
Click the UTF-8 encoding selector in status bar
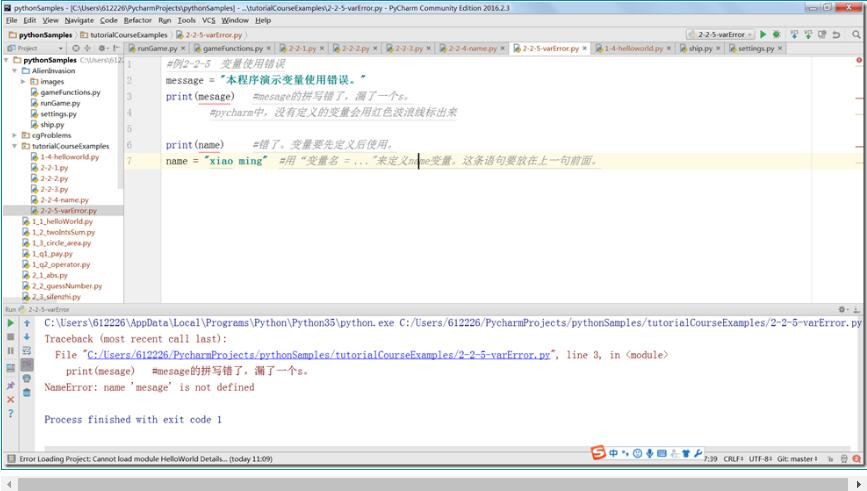coord(757,459)
